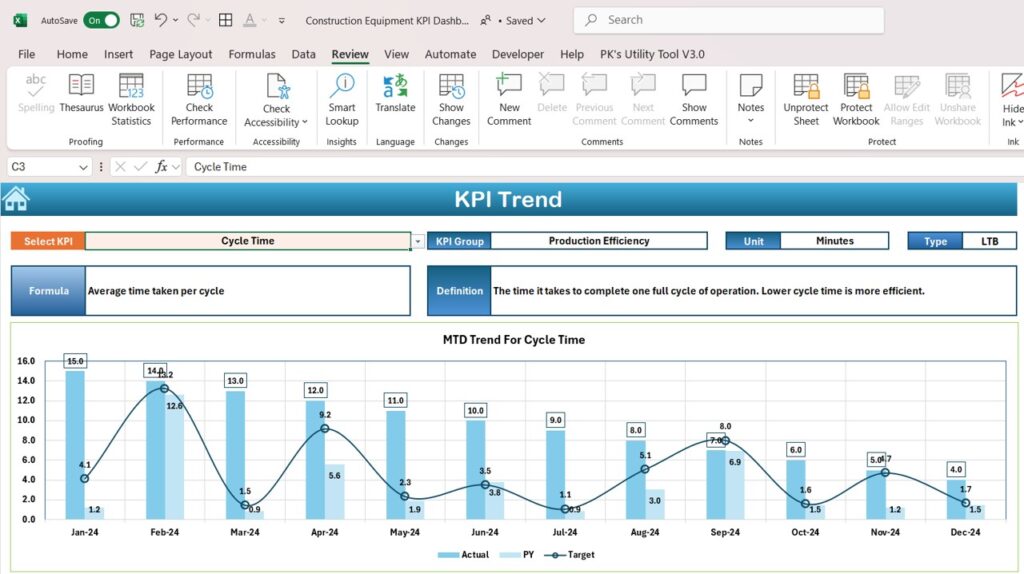Click the Name Box showing C3
The height and width of the screenshot is (574, 1024).
tap(42, 167)
